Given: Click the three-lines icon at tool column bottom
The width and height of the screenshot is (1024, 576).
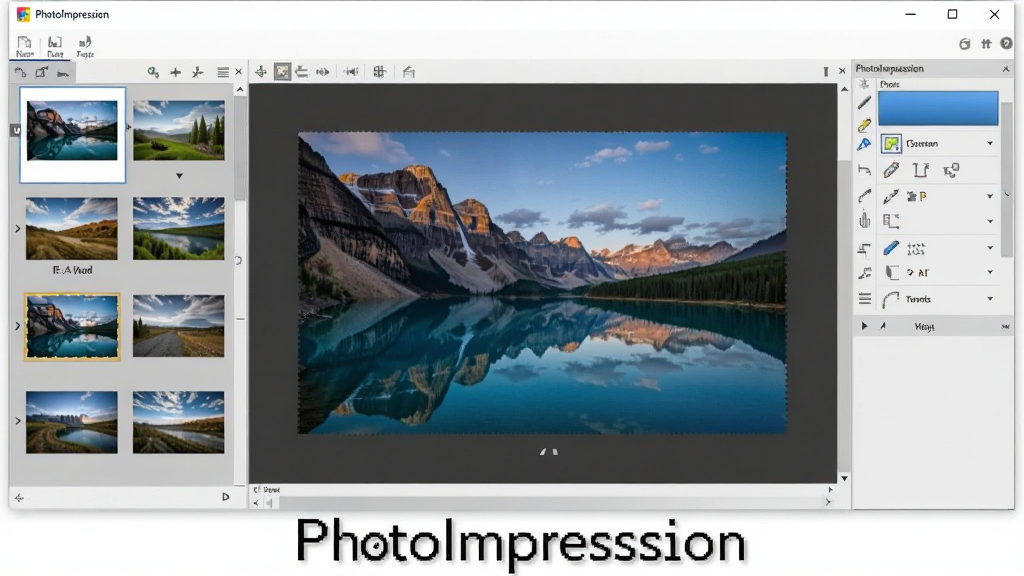Looking at the screenshot, I should tap(865, 299).
